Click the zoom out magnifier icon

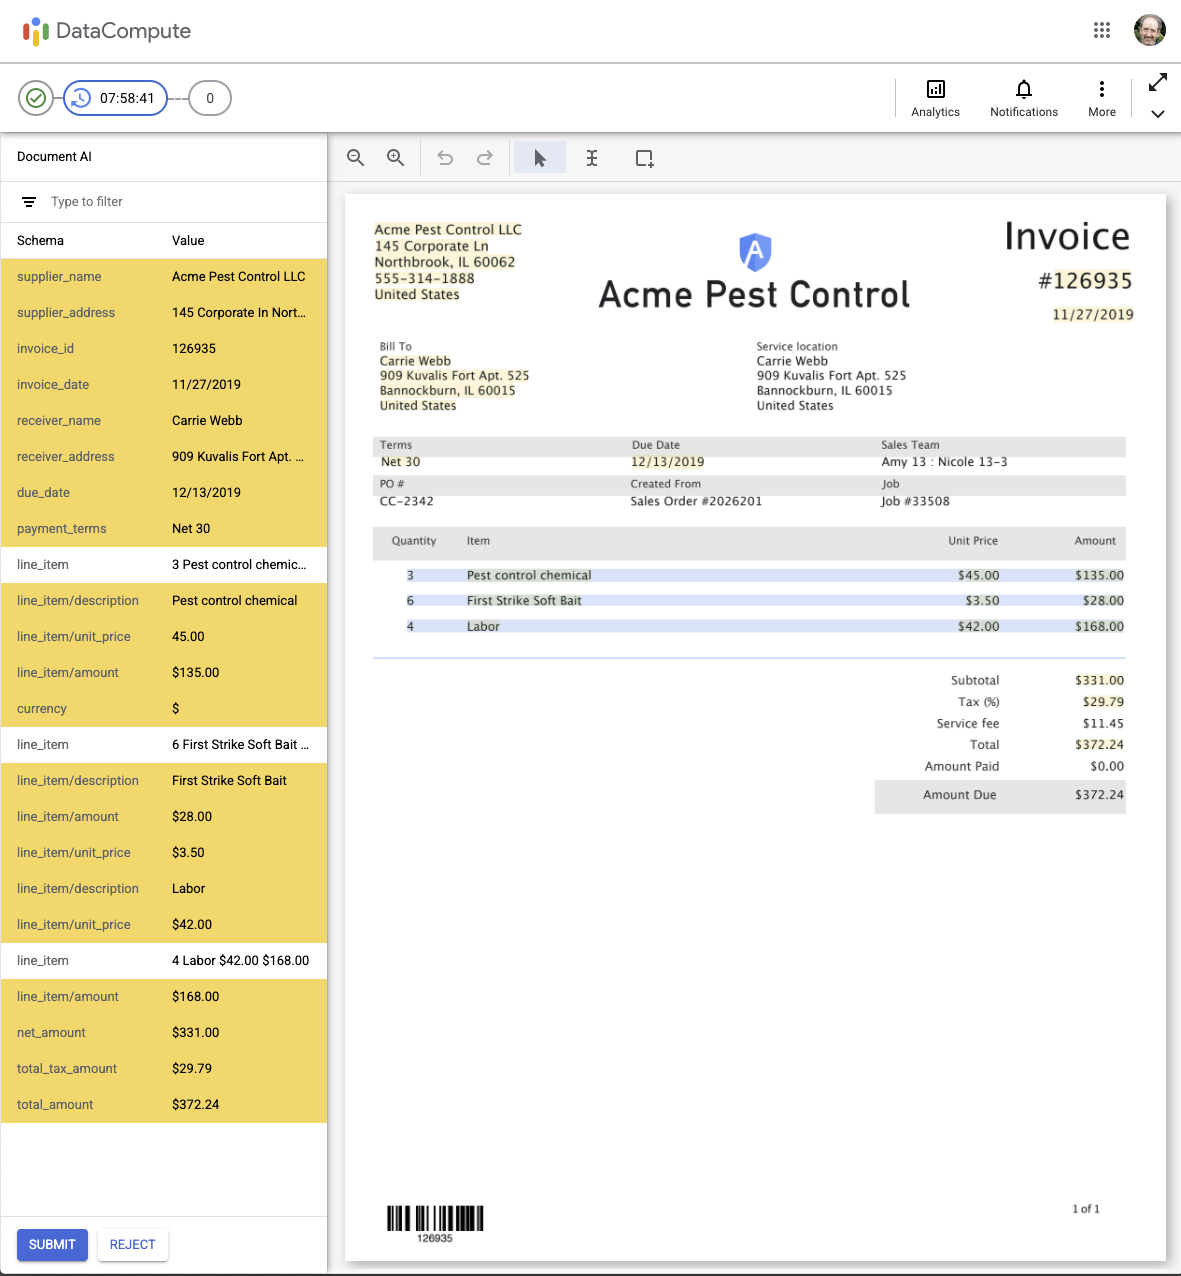coord(355,158)
